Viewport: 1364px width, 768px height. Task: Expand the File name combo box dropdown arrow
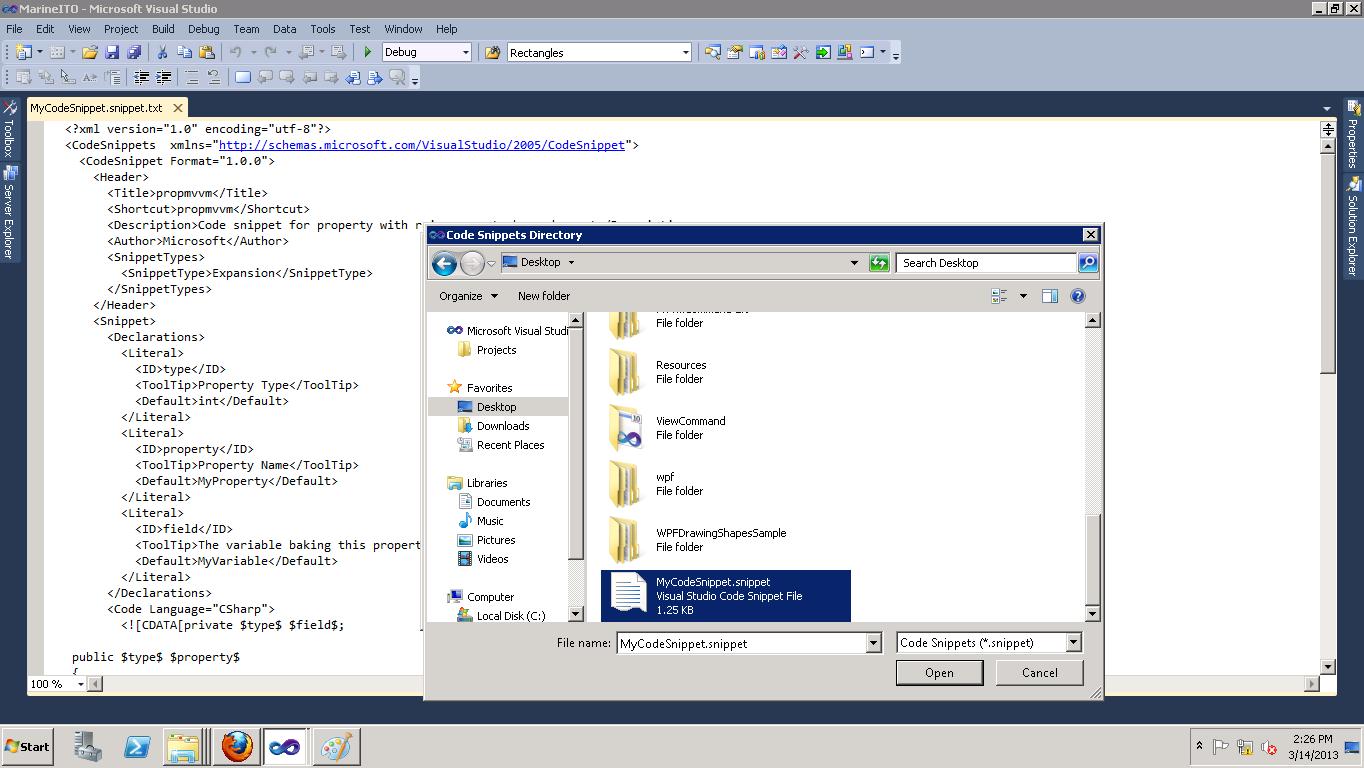873,643
